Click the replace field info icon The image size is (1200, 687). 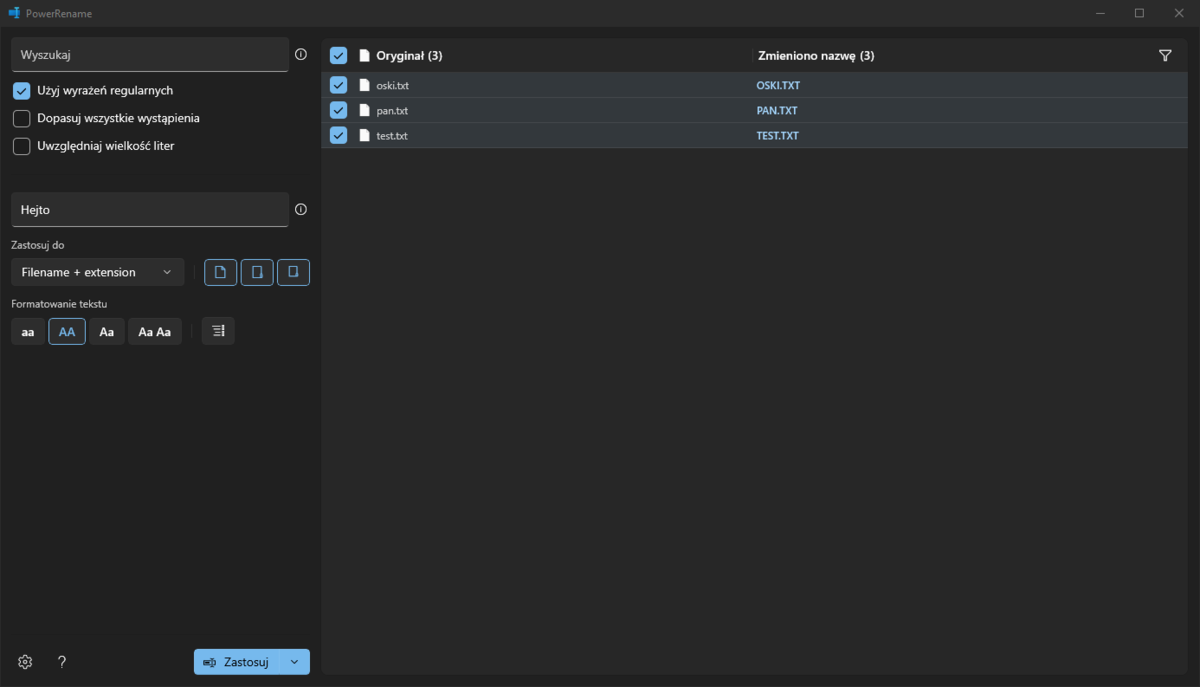(x=301, y=210)
